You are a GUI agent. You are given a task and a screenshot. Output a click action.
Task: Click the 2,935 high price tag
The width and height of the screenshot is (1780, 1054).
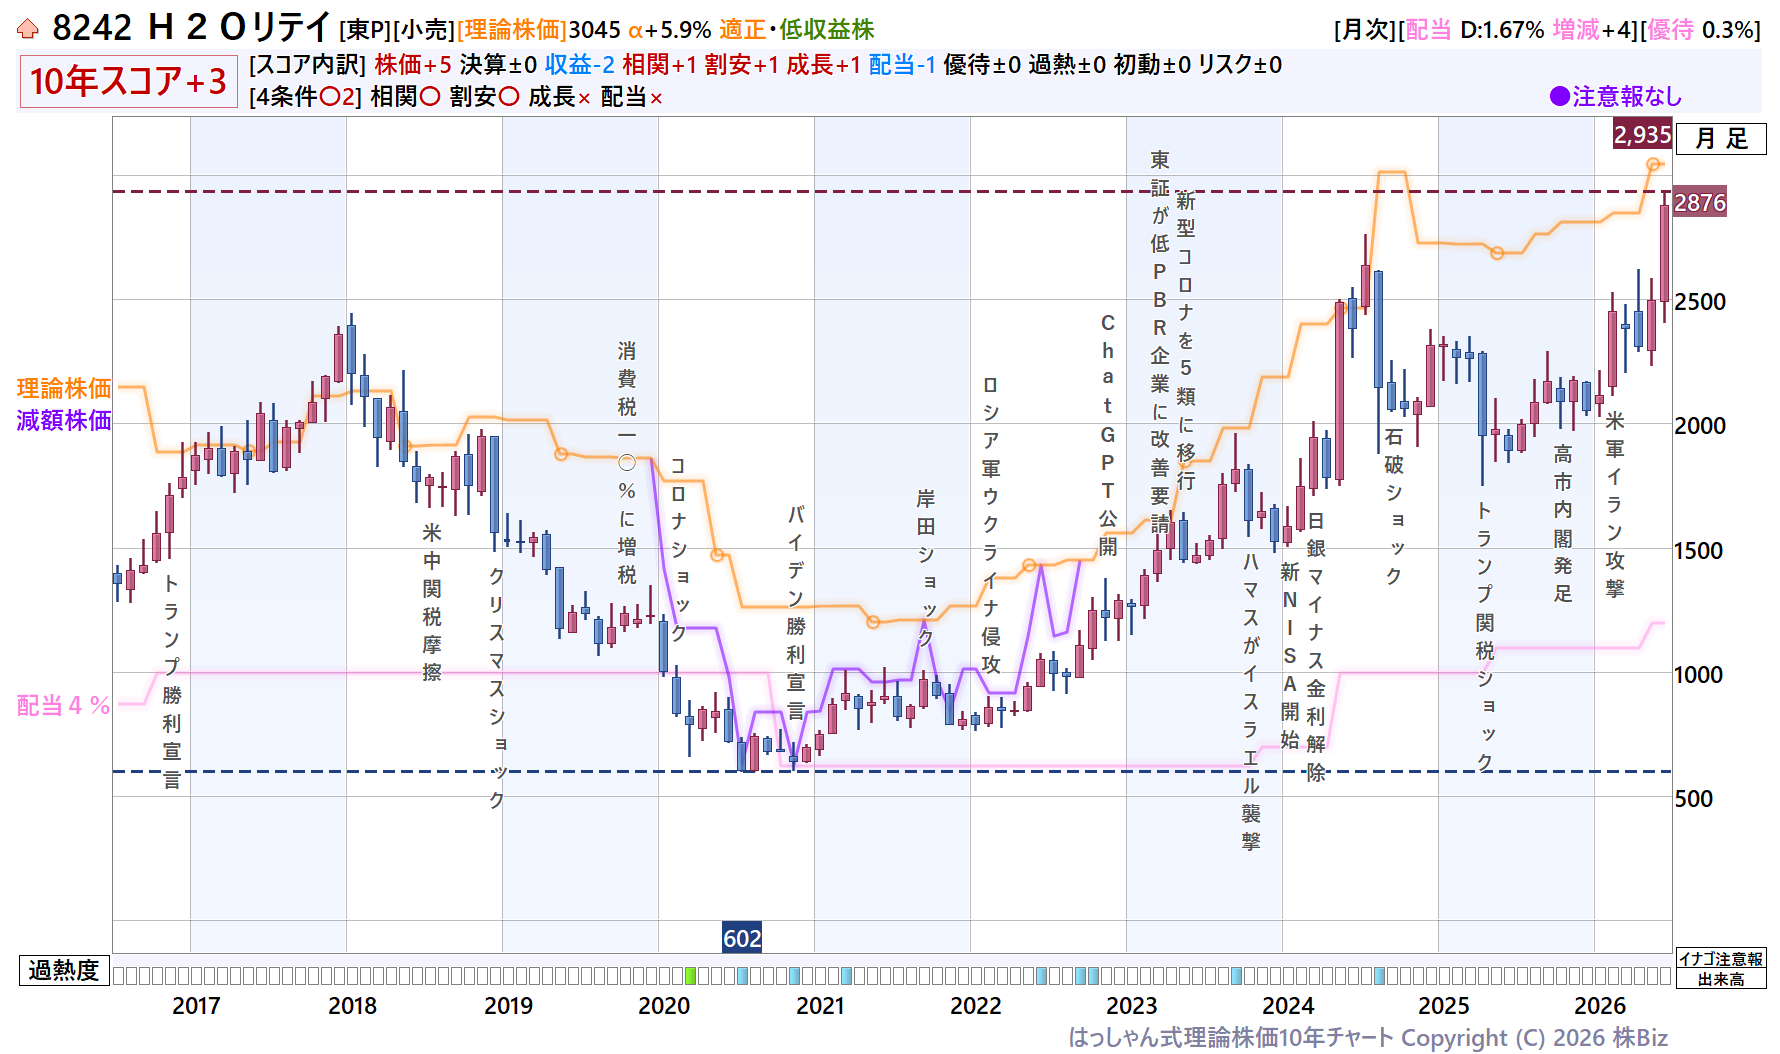[1642, 134]
